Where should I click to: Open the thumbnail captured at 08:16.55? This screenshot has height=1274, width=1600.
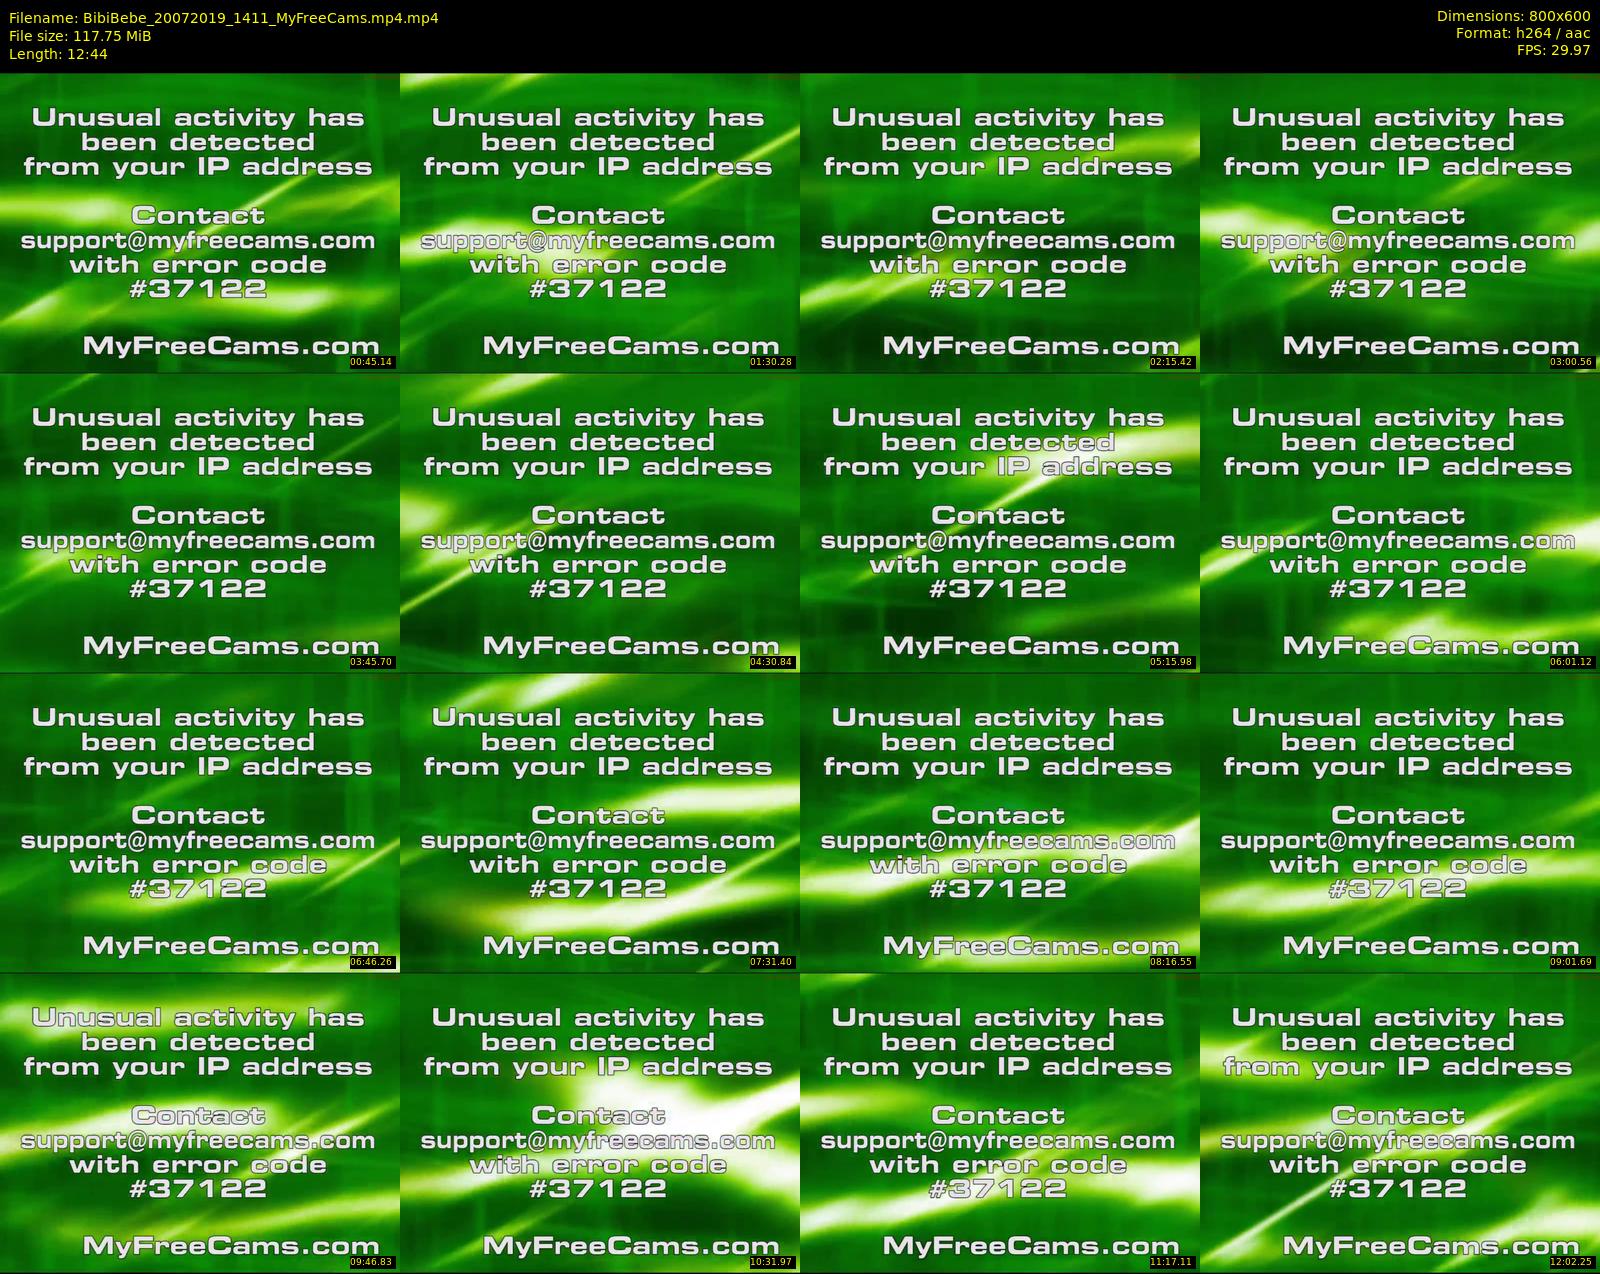point(999,822)
